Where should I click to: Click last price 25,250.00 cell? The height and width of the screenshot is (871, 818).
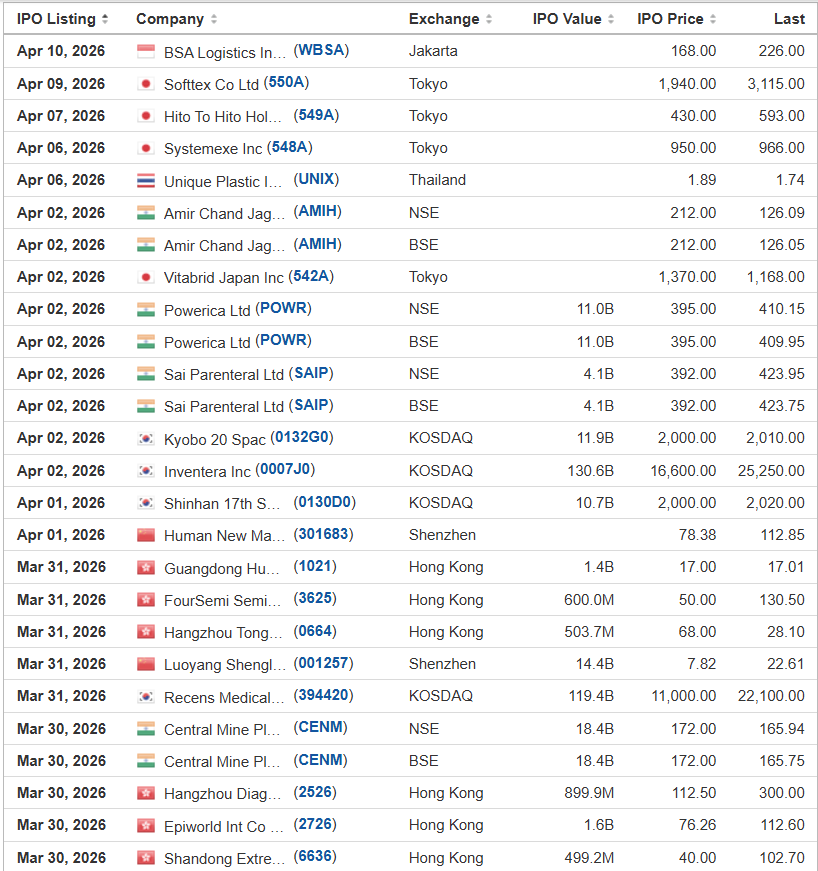[x=771, y=471]
